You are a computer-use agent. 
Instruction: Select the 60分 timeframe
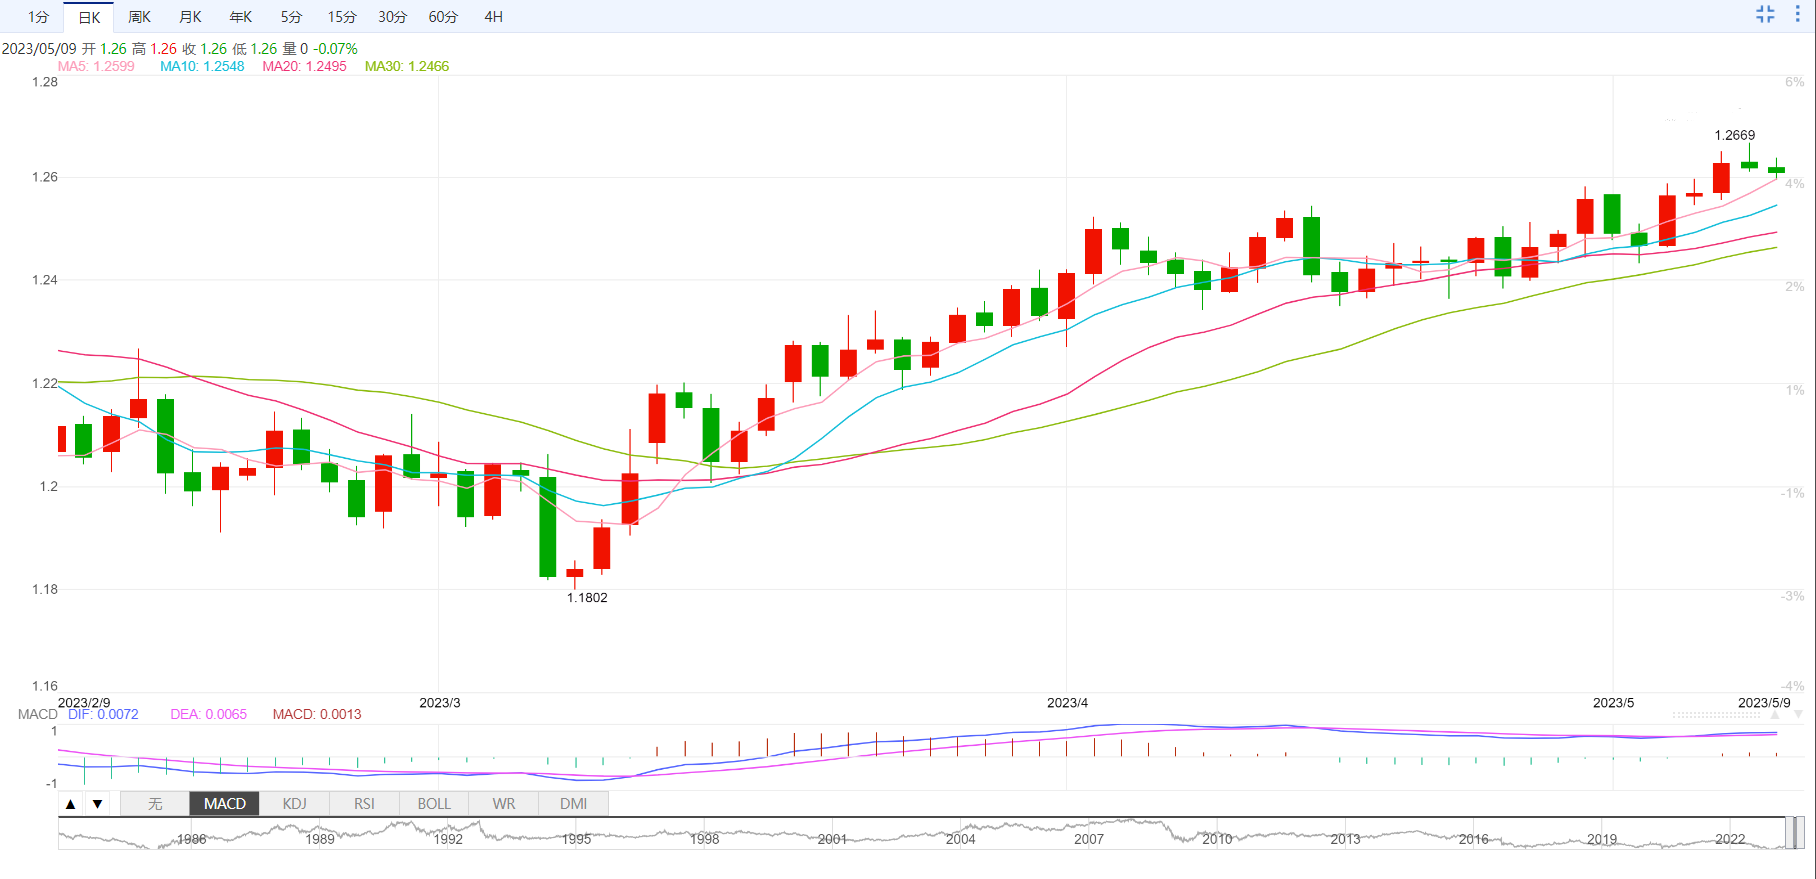tap(443, 17)
